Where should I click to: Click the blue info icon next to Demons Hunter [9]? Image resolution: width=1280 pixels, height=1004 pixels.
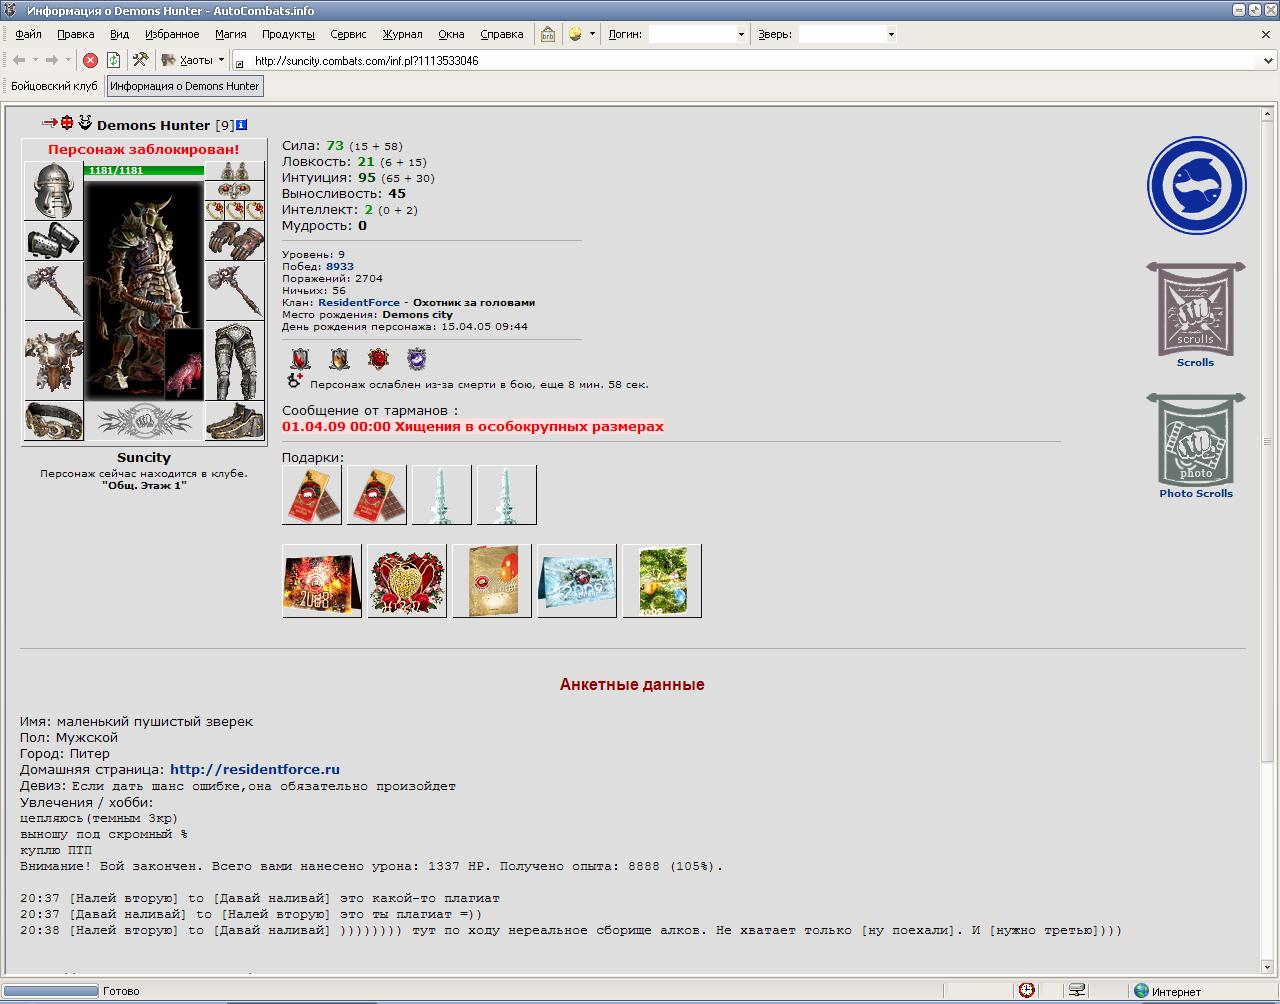[241, 125]
